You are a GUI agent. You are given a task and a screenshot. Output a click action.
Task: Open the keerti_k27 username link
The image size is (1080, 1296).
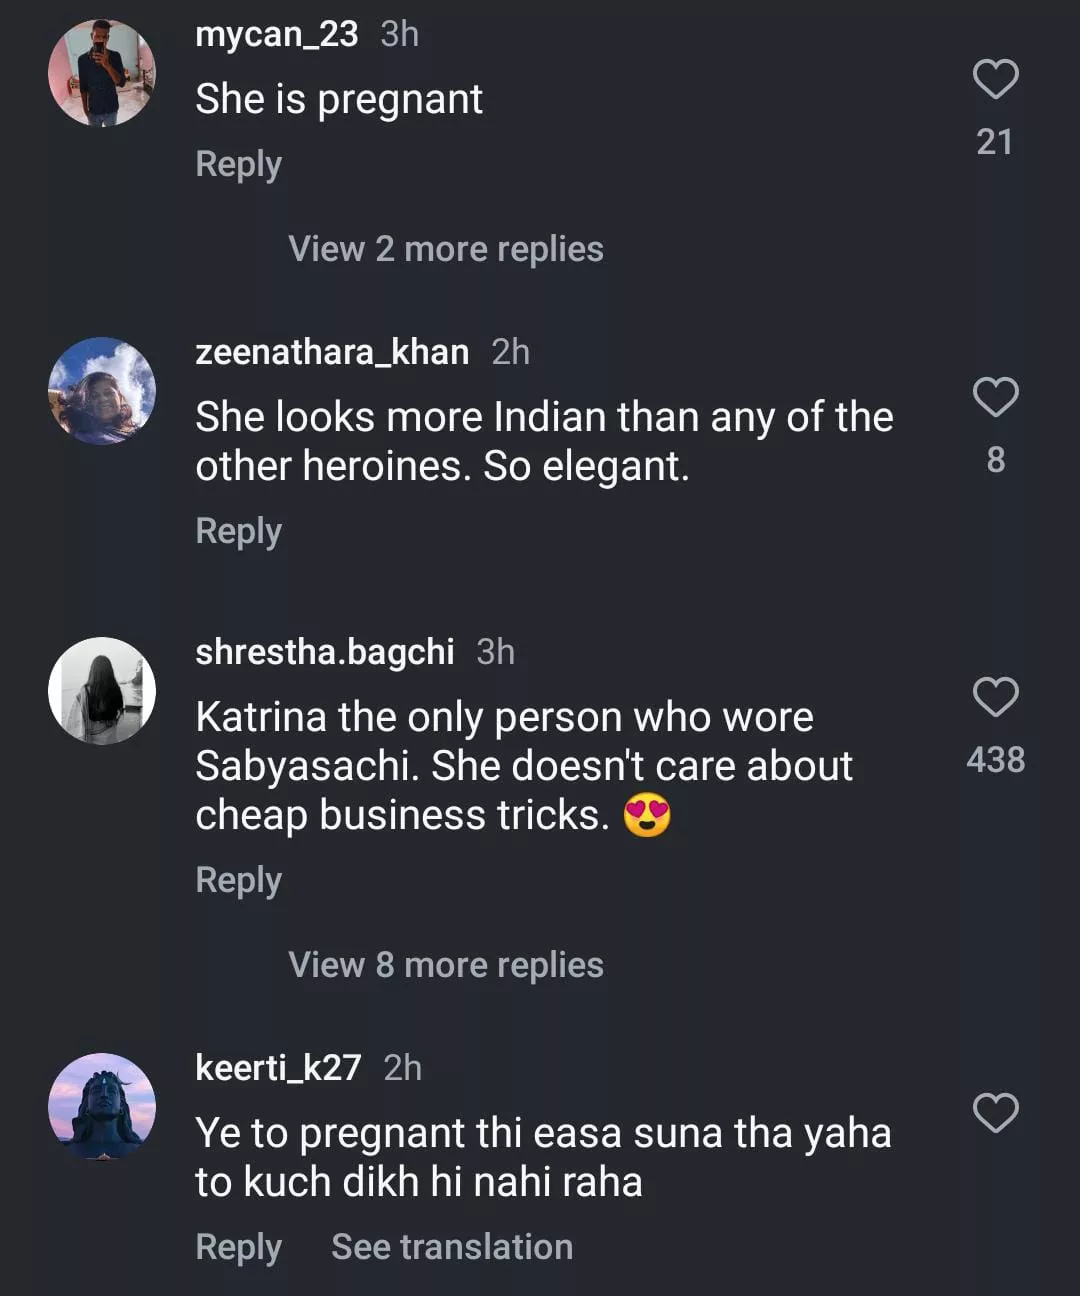pyautogui.click(x=278, y=1068)
